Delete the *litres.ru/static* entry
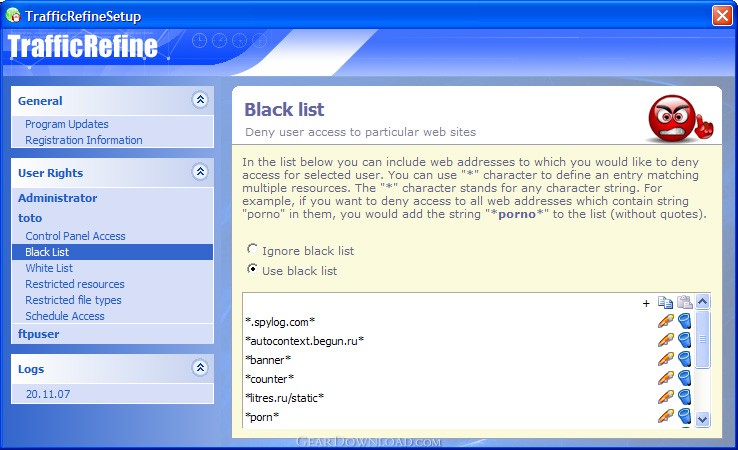 [x=685, y=397]
